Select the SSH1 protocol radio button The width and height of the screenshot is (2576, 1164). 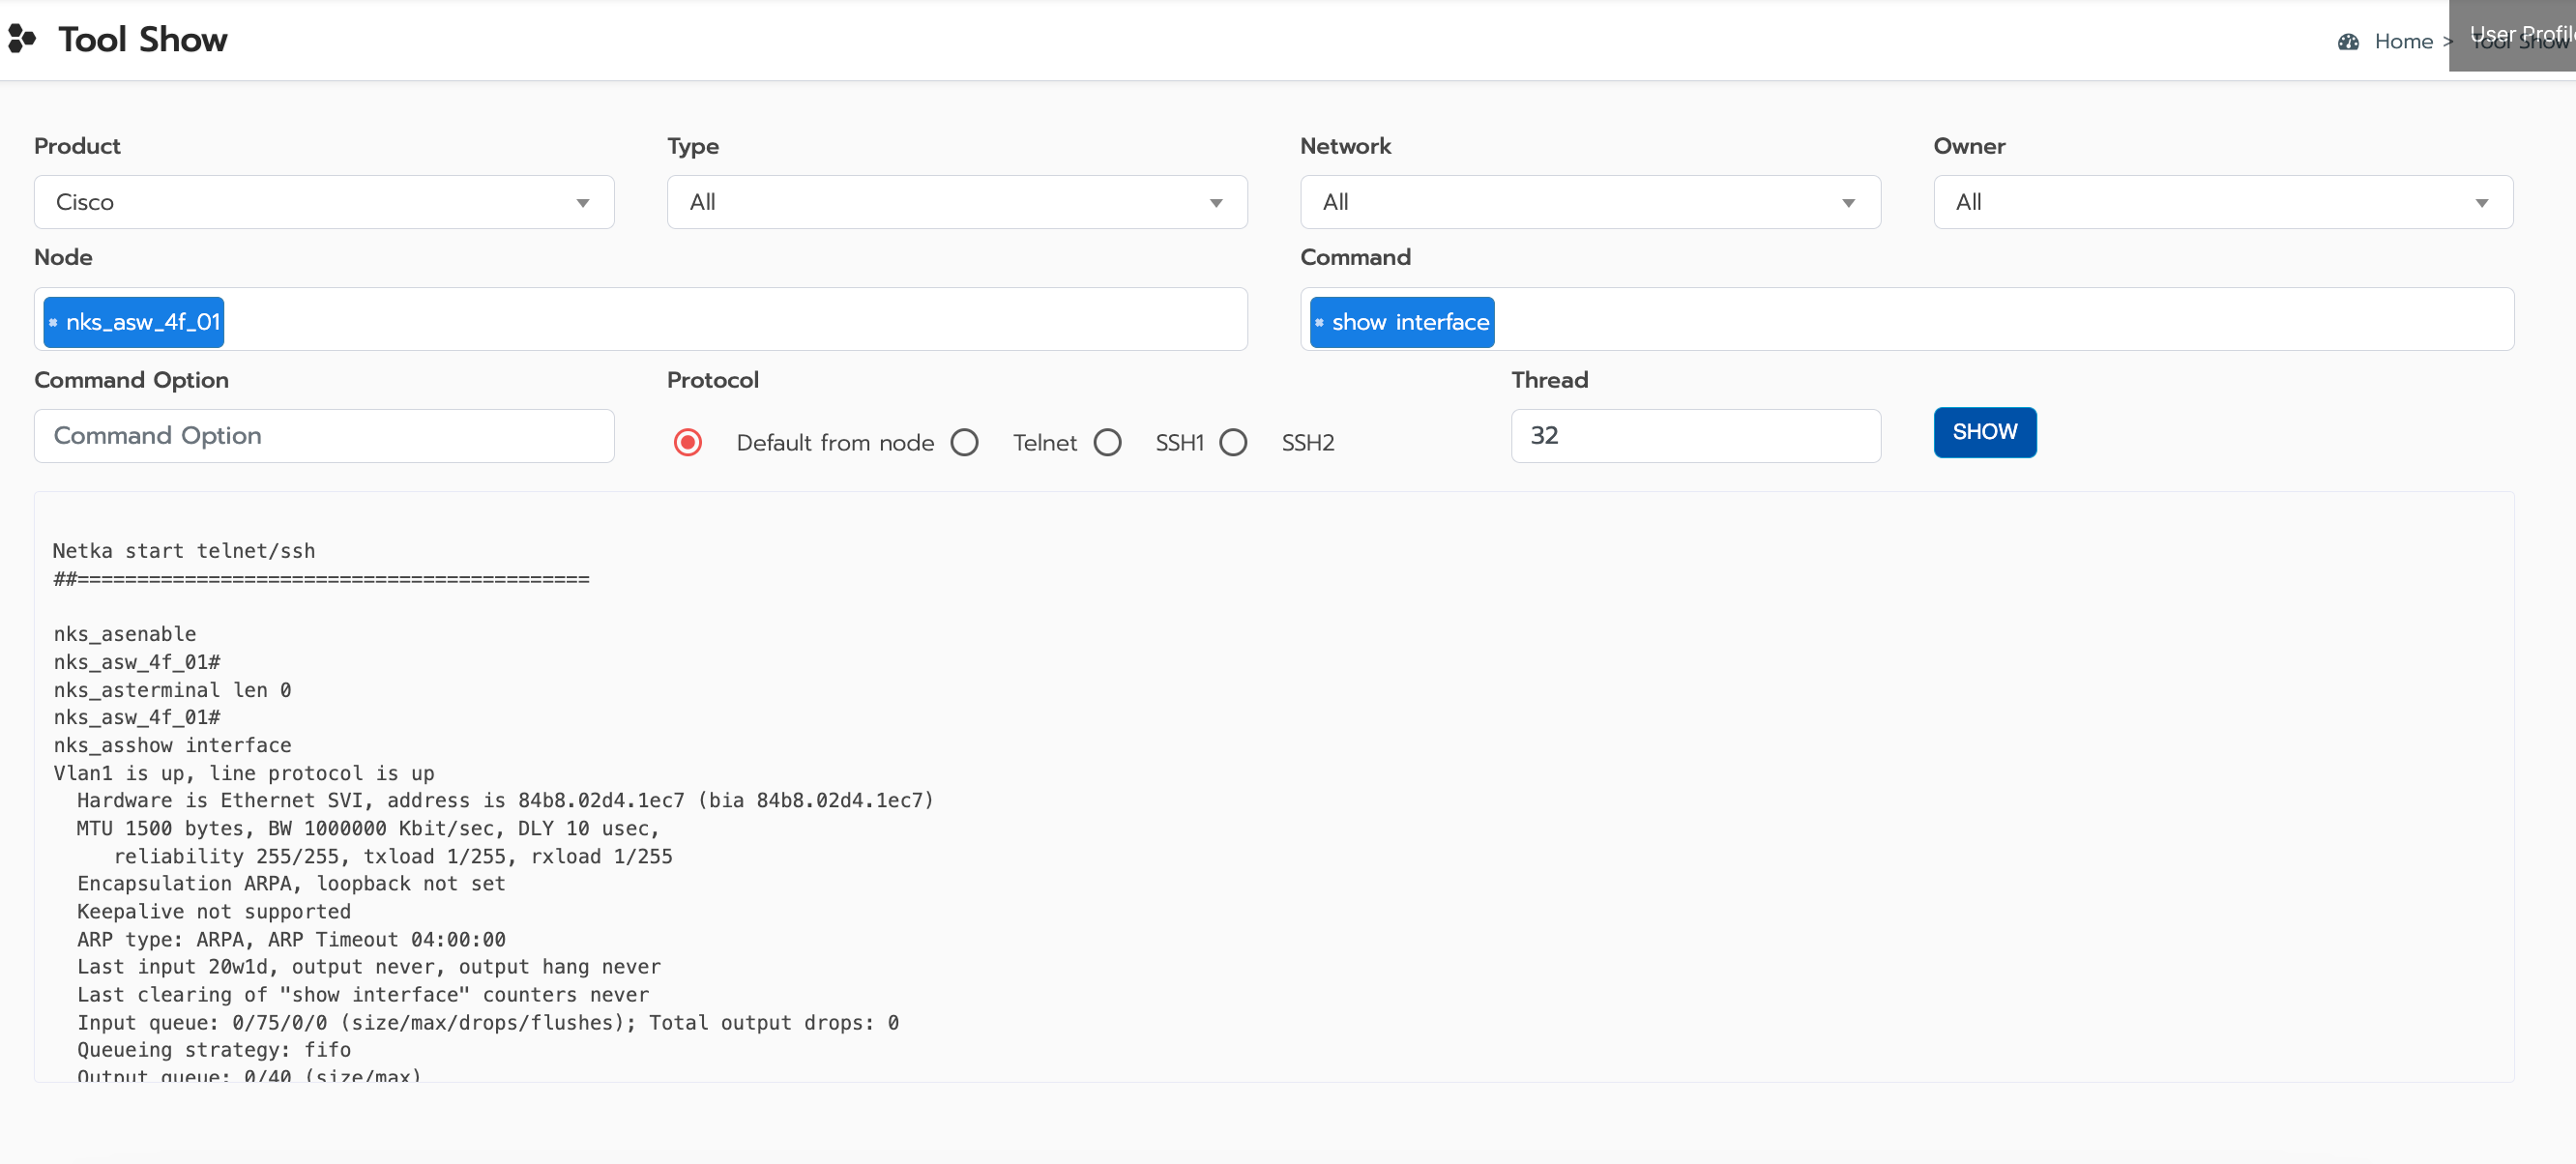1107,442
